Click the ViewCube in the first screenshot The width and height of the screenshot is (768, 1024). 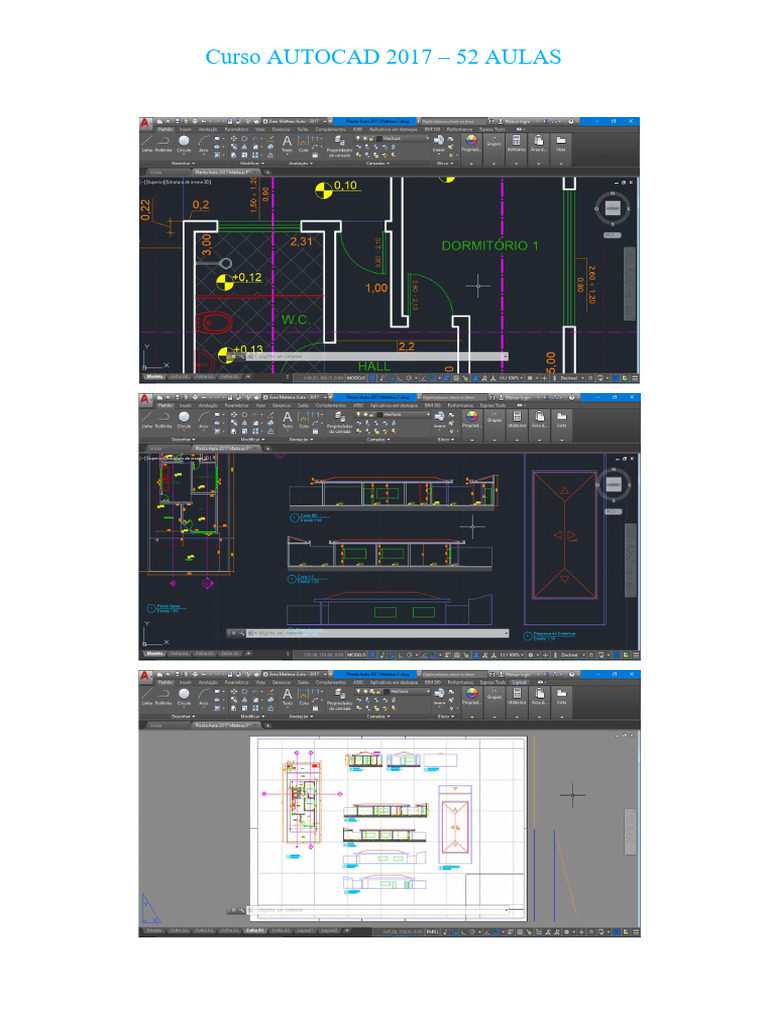coord(612,208)
